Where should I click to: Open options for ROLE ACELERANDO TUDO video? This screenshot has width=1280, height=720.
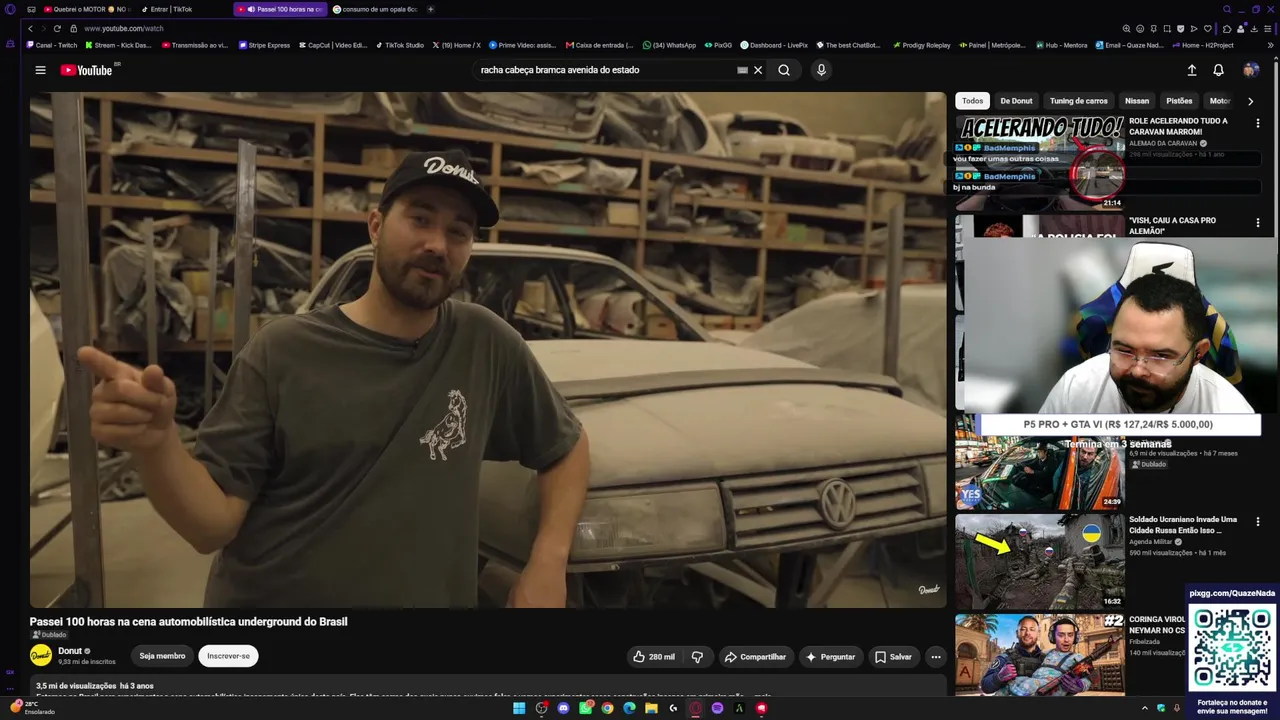pyautogui.click(x=1257, y=122)
